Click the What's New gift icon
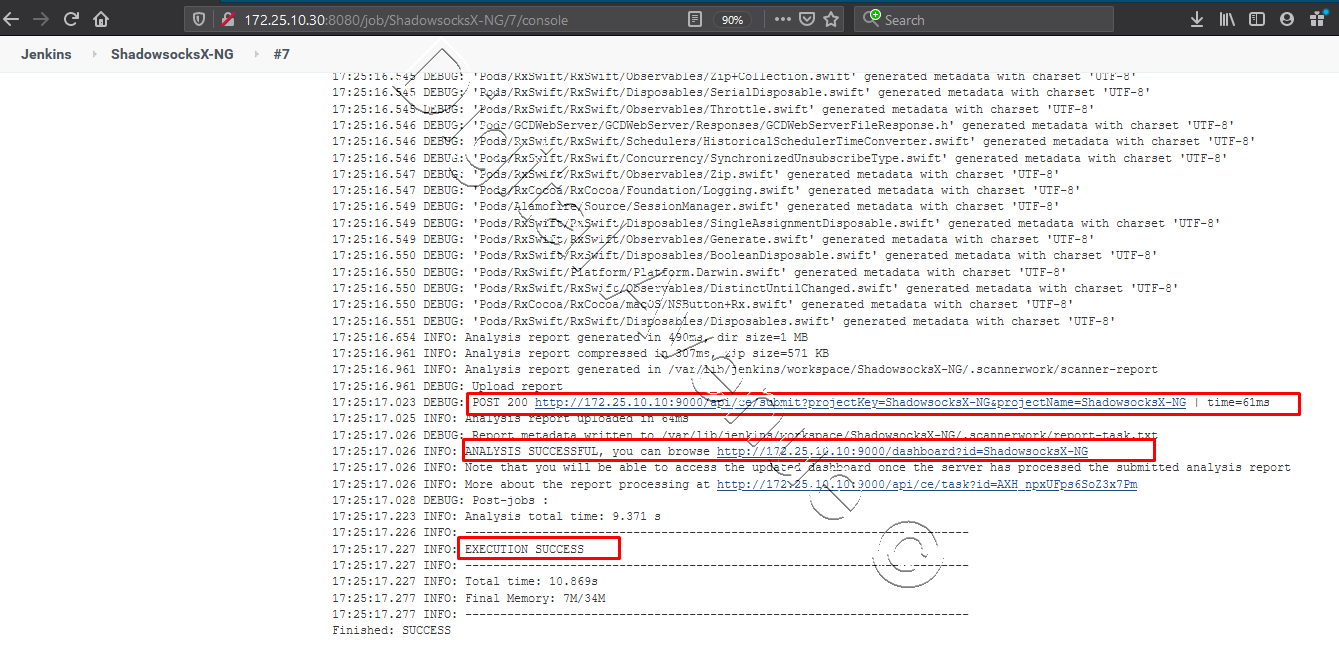The image size is (1339, 649). tap(1316, 18)
